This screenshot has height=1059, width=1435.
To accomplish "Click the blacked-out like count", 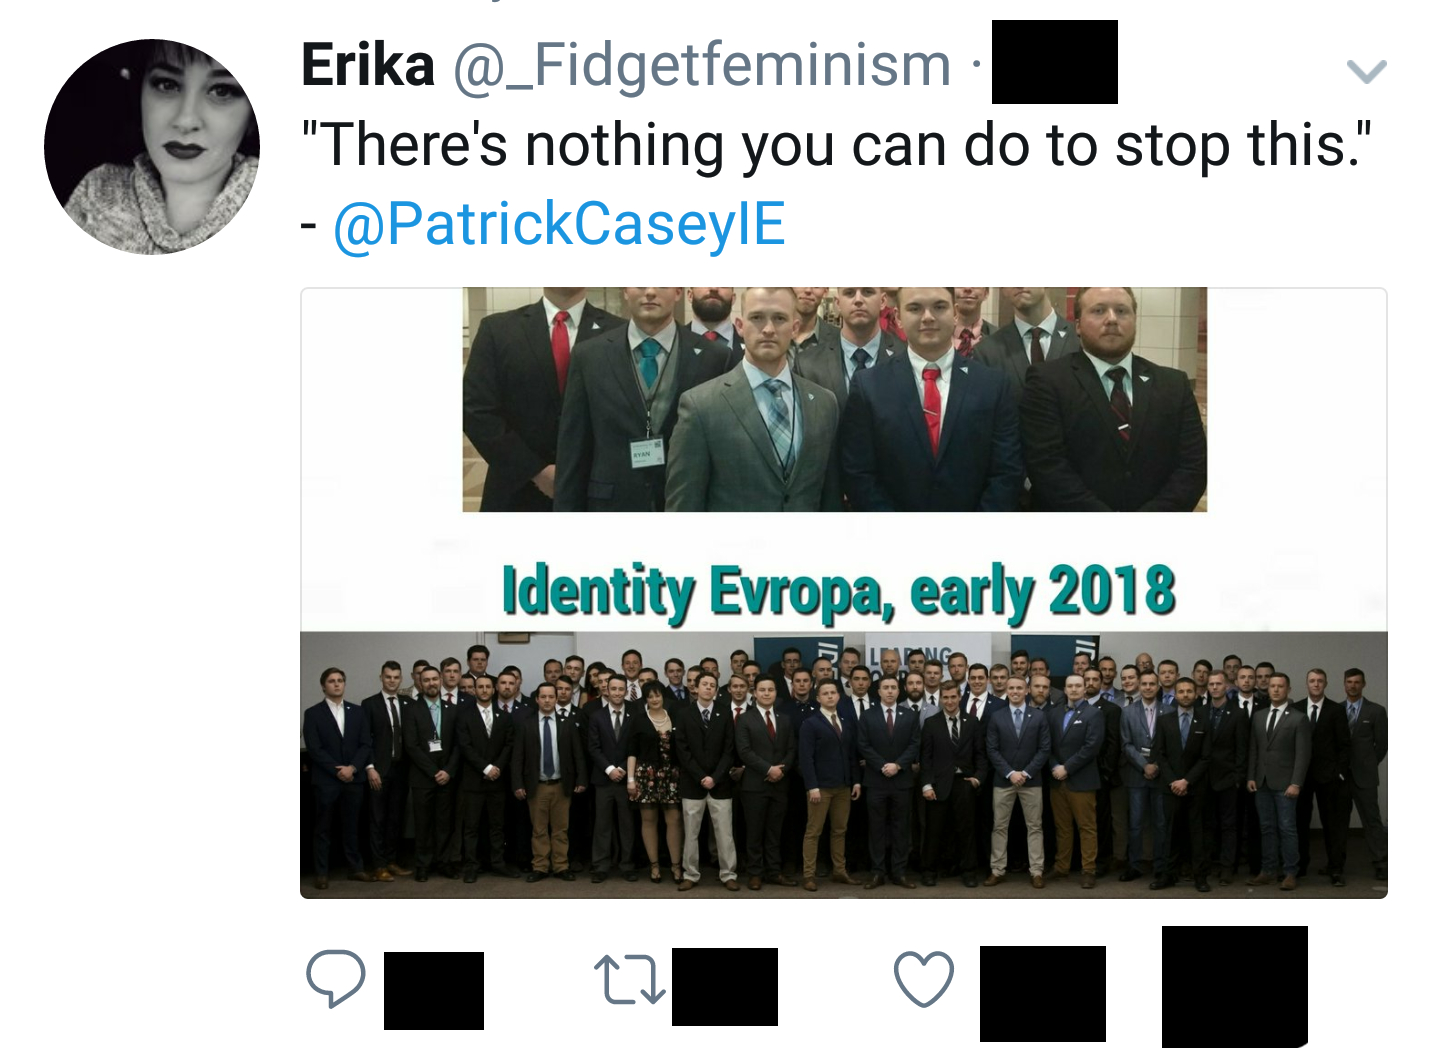I will 1043,993.
